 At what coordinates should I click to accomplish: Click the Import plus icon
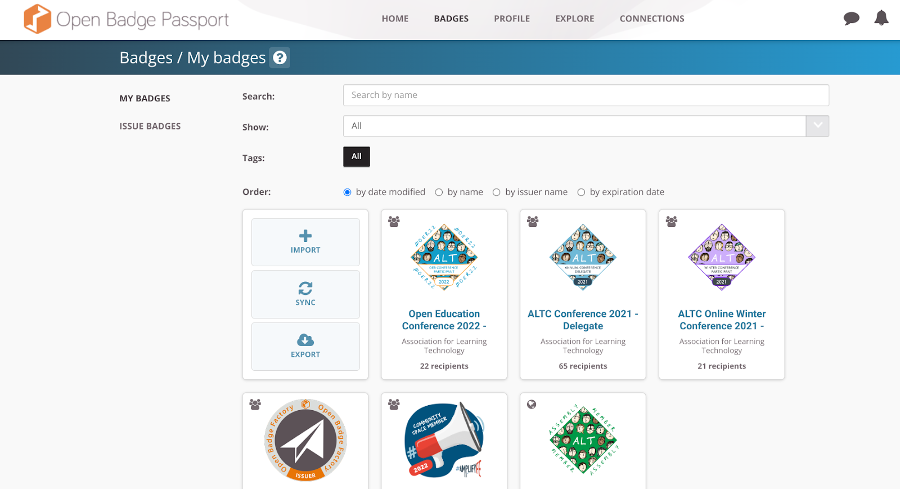(305, 235)
